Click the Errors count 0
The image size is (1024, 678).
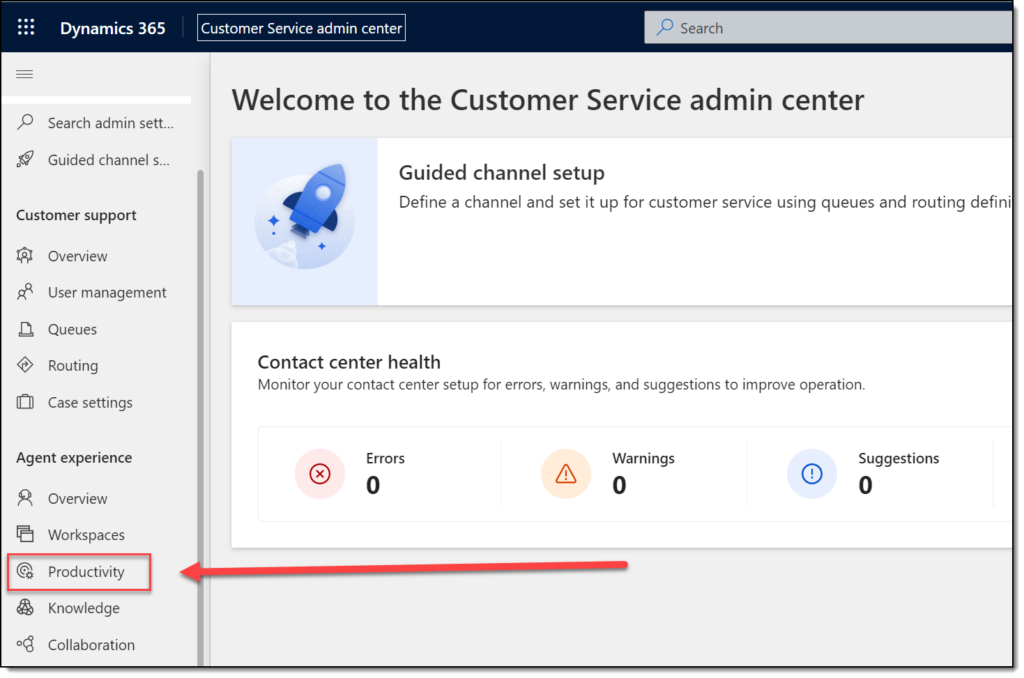click(x=373, y=485)
